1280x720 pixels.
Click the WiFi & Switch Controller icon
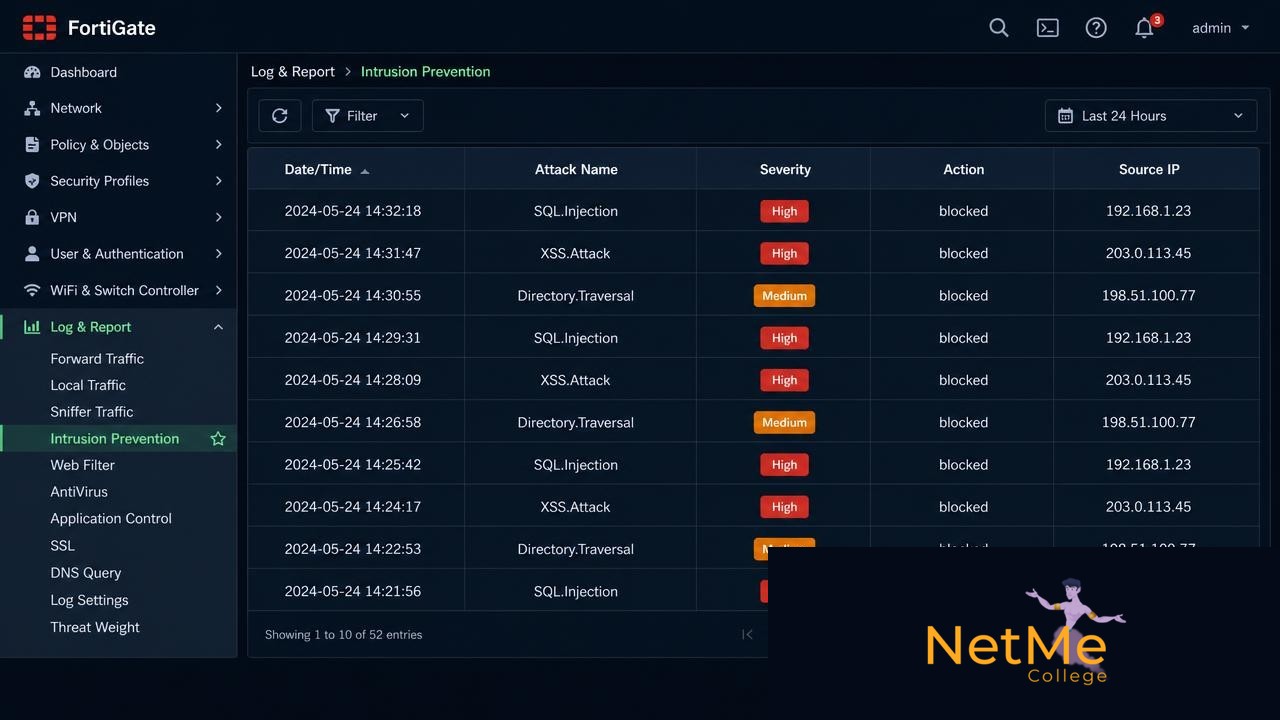click(32, 290)
